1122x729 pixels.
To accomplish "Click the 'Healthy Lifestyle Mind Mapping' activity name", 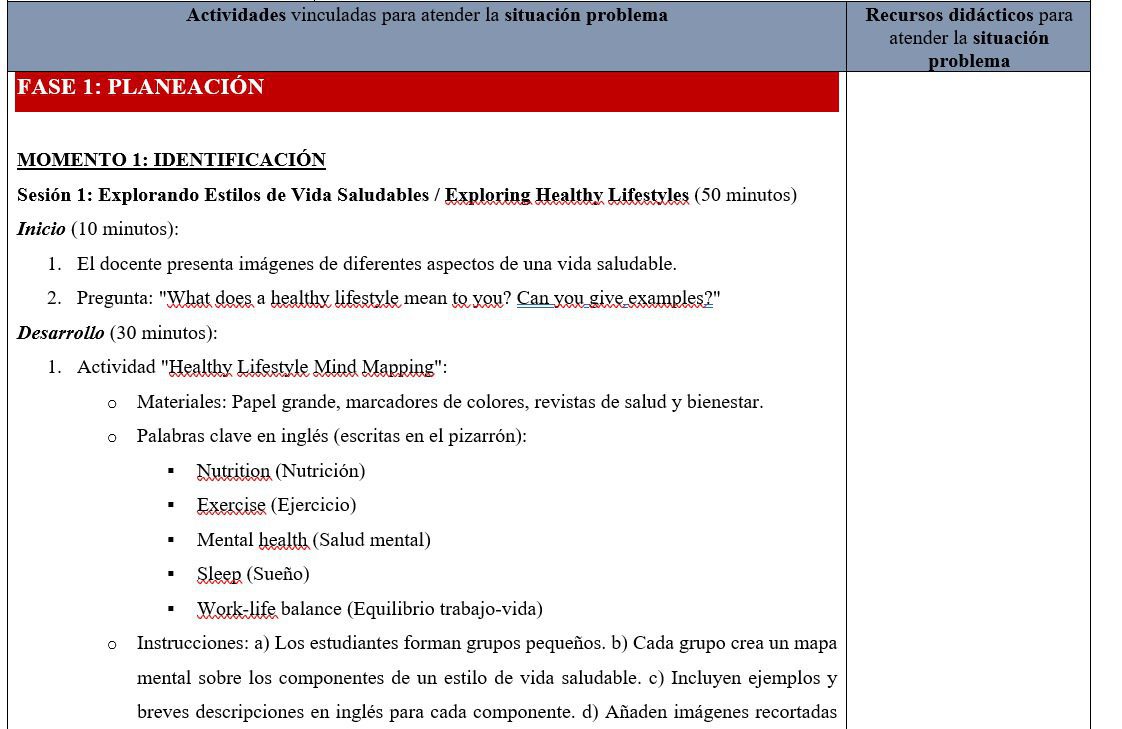I will click(x=303, y=367).
